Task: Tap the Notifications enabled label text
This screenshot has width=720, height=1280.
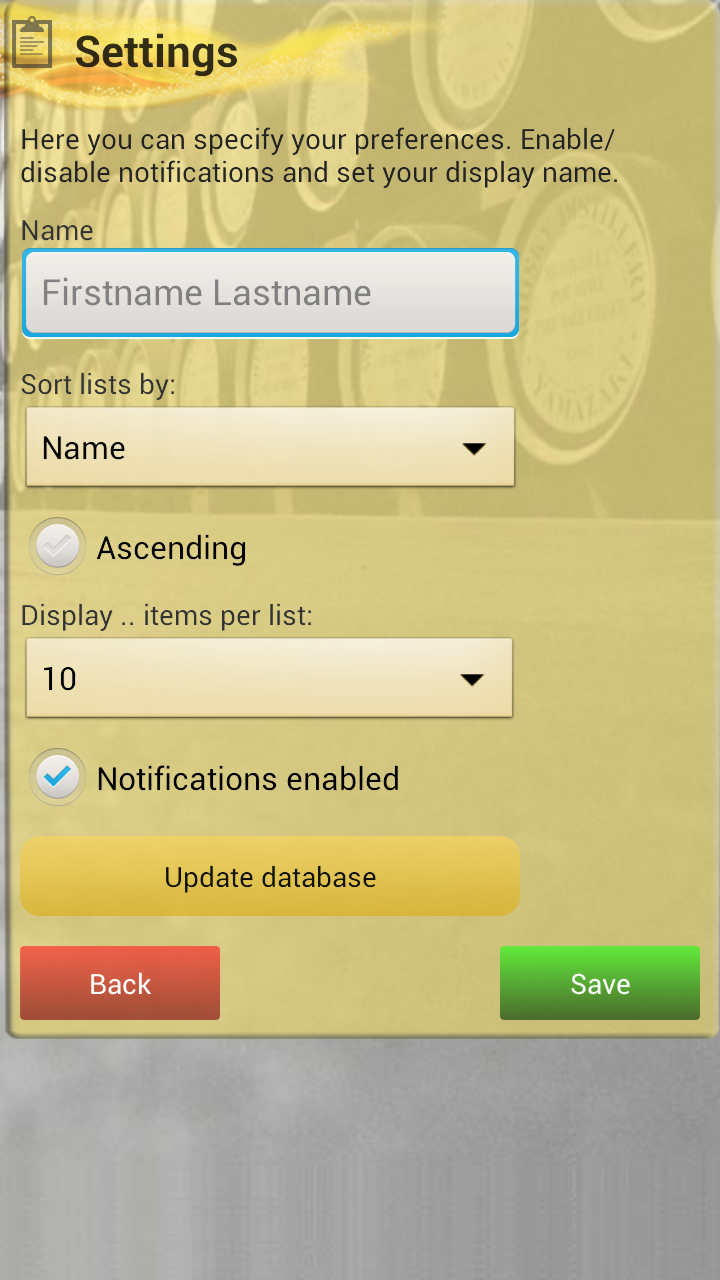Action: click(248, 779)
